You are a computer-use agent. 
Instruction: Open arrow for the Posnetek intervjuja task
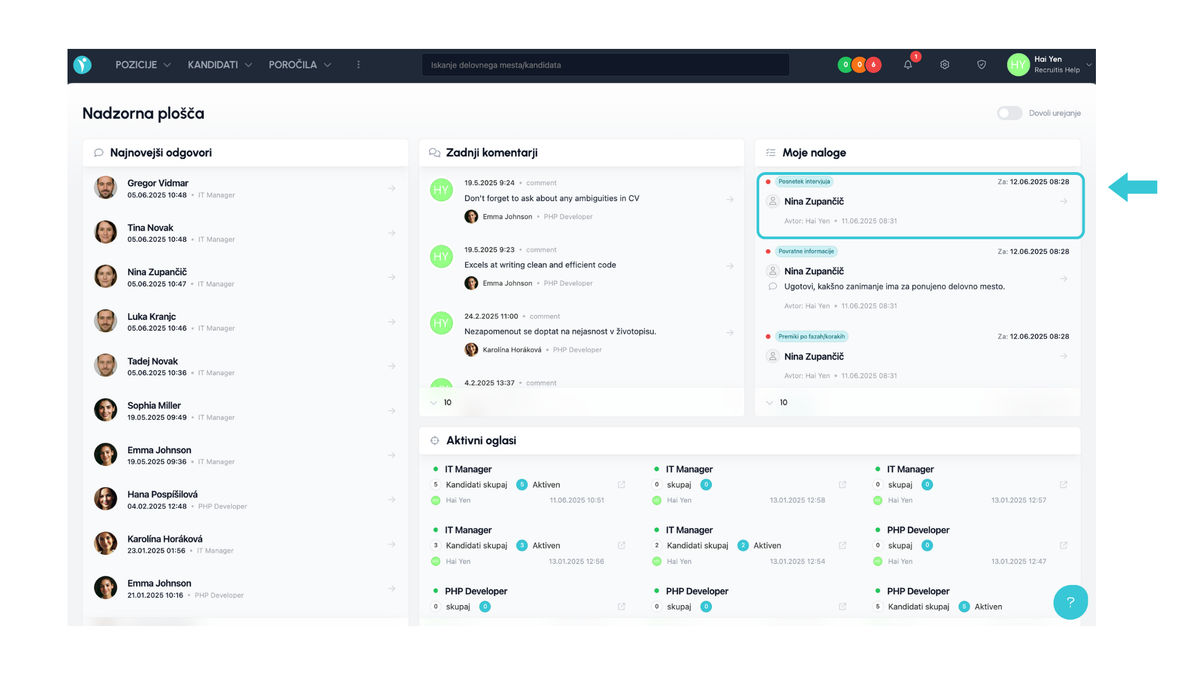(1063, 202)
